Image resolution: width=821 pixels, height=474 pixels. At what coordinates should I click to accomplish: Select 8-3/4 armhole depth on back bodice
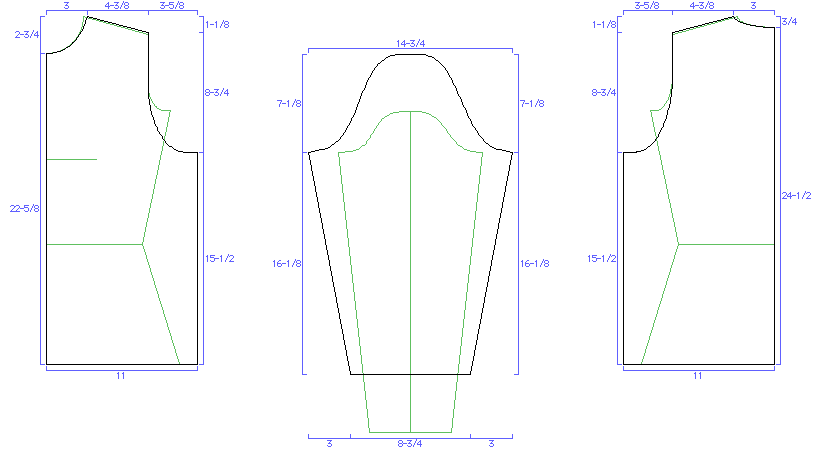[x=604, y=93]
